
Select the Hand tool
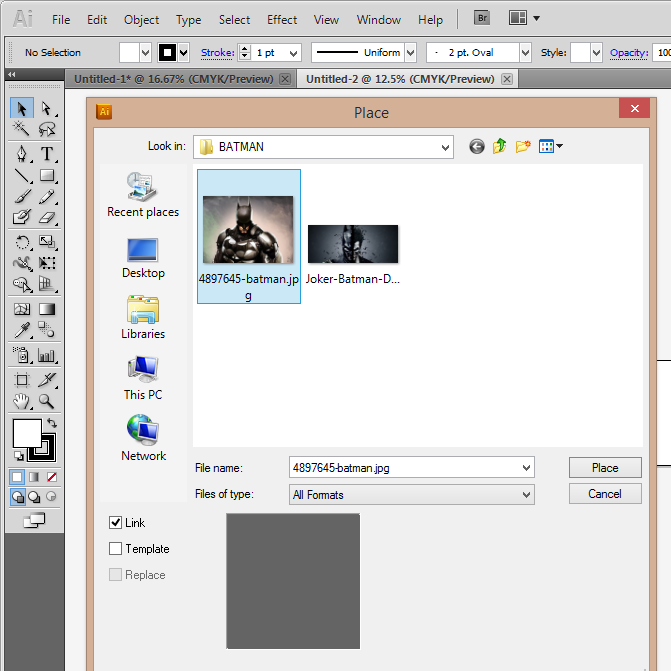click(x=22, y=401)
